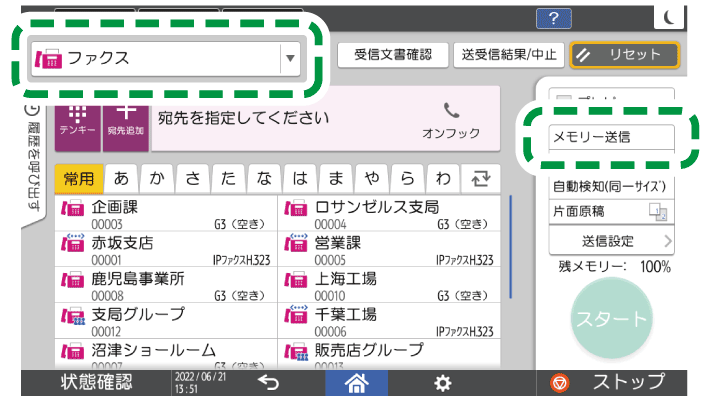Go to the home screen icon
The image size is (711, 400).
point(356,383)
